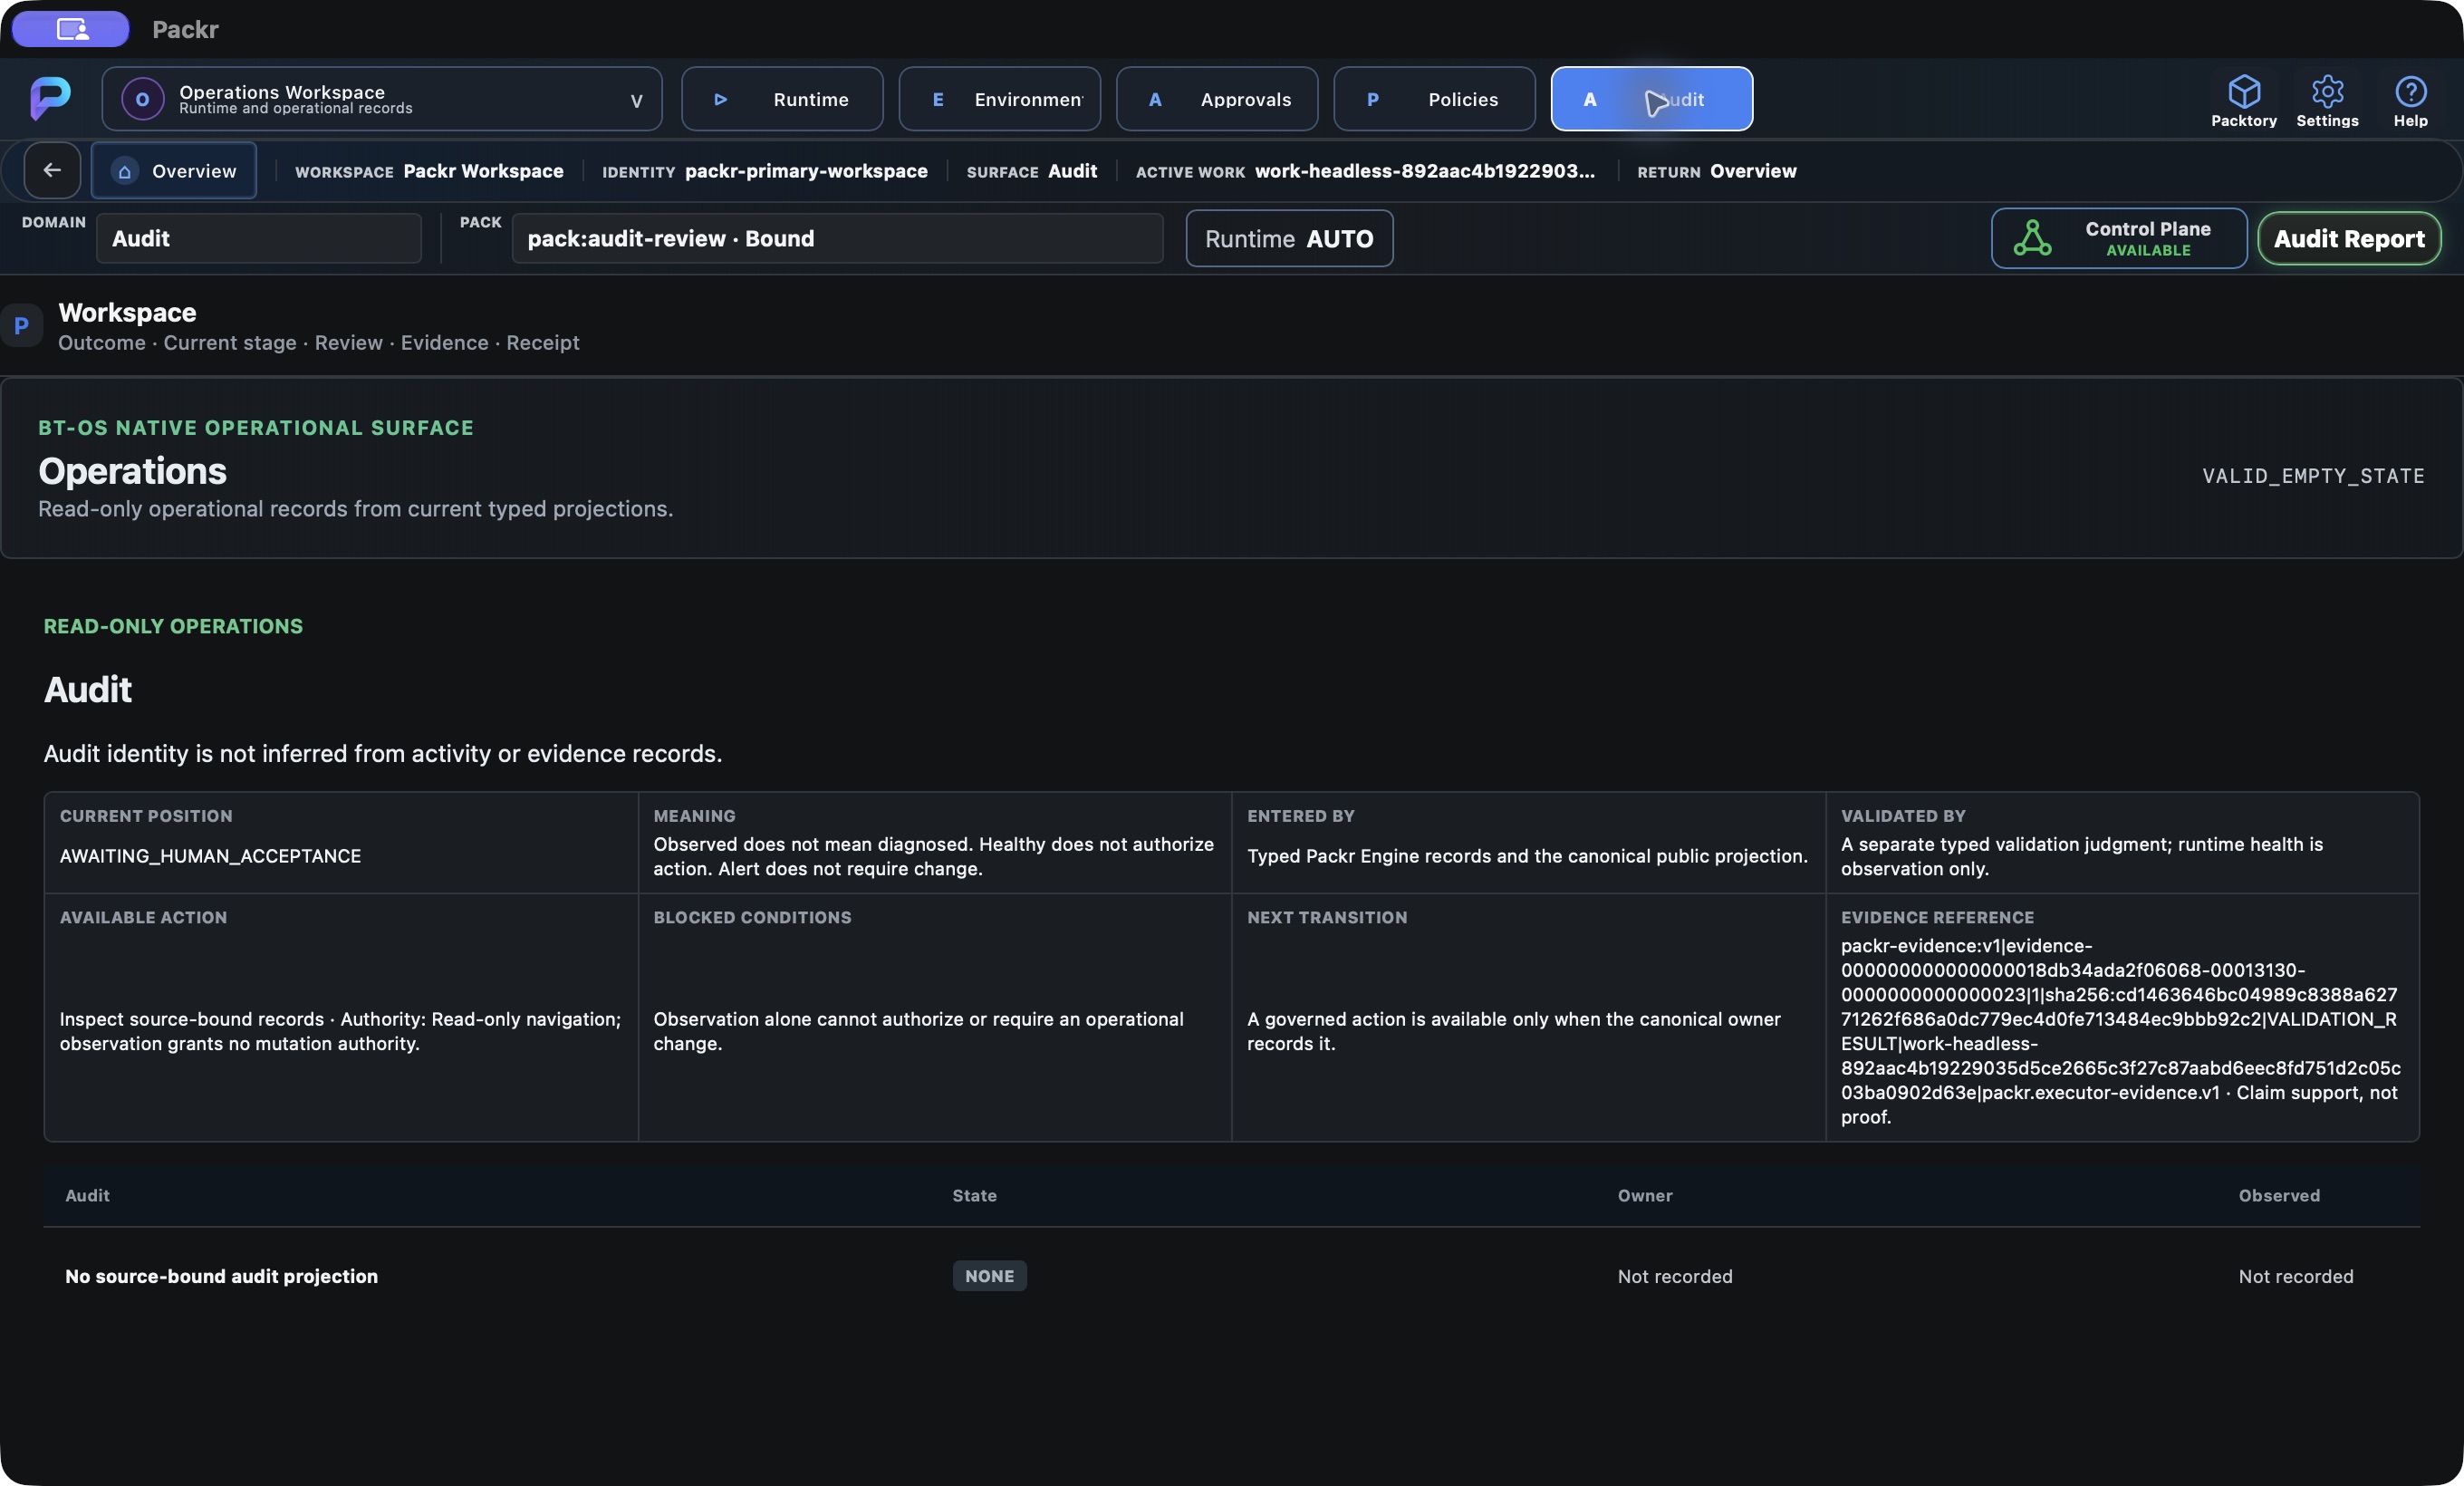Viewport: 2464px width, 1486px height.
Task: Open the Approvals tab
Action: coord(1216,99)
